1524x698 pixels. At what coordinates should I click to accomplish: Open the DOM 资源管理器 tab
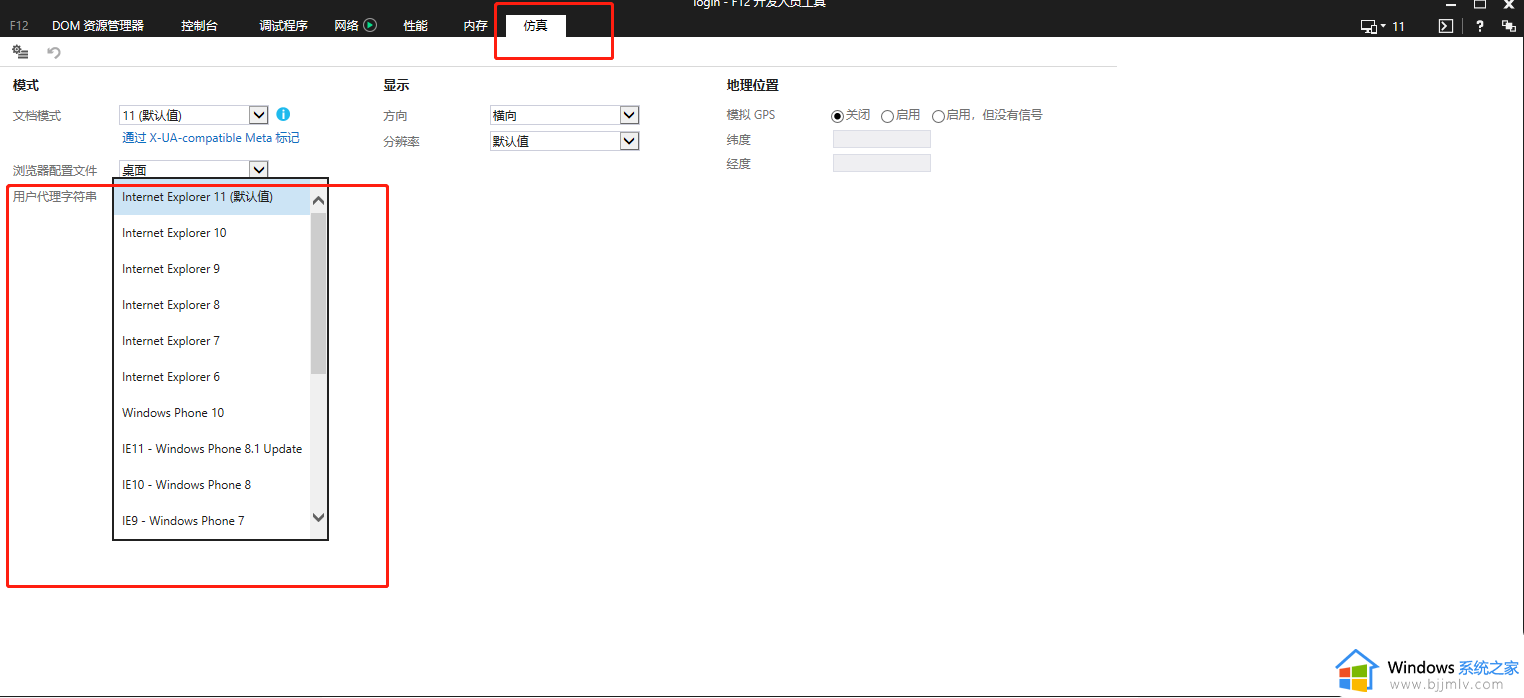pyautogui.click(x=98, y=26)
